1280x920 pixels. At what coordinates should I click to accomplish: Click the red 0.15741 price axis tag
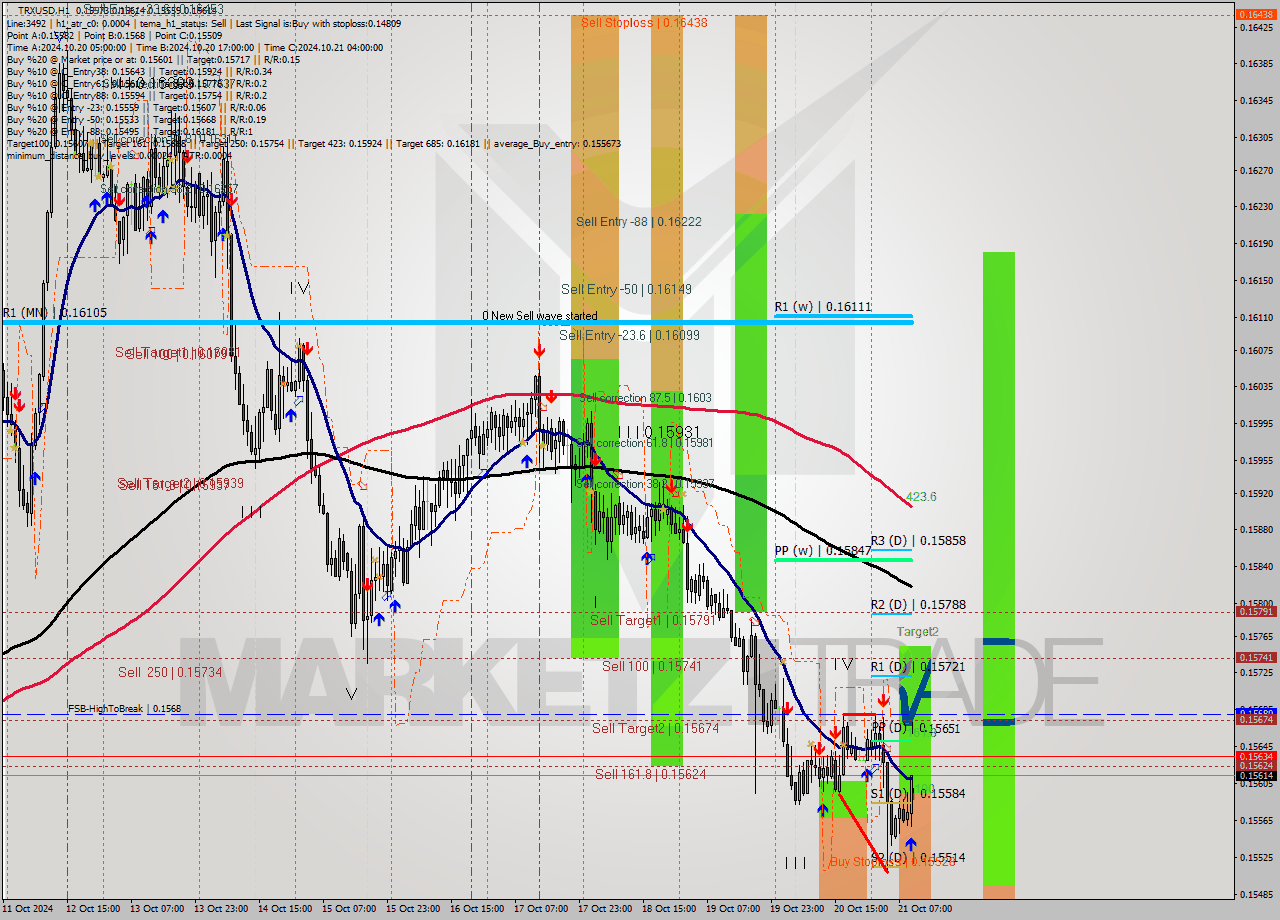pyautogui.click(x=1255, y=657)
